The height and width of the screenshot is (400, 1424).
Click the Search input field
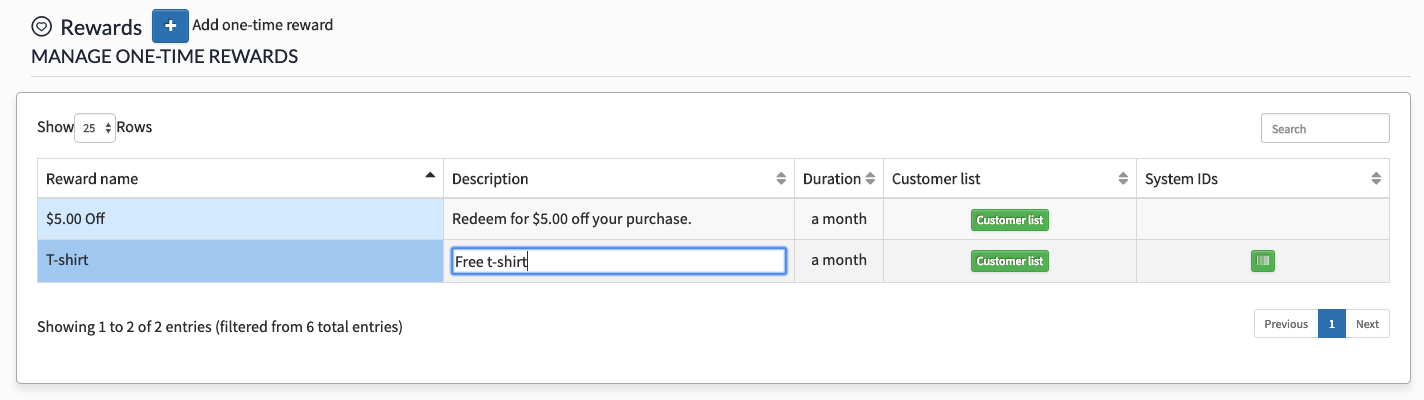(1325, 128)
